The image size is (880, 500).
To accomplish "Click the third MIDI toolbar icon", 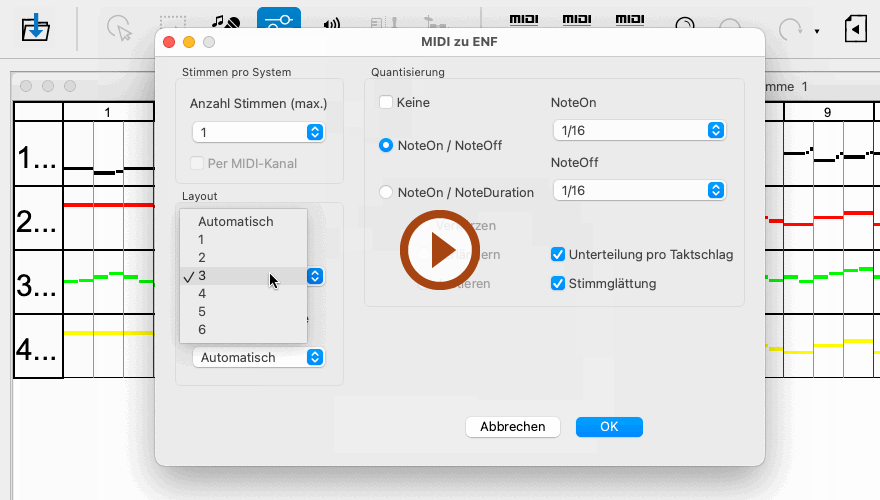I will (x=629, y=22).
